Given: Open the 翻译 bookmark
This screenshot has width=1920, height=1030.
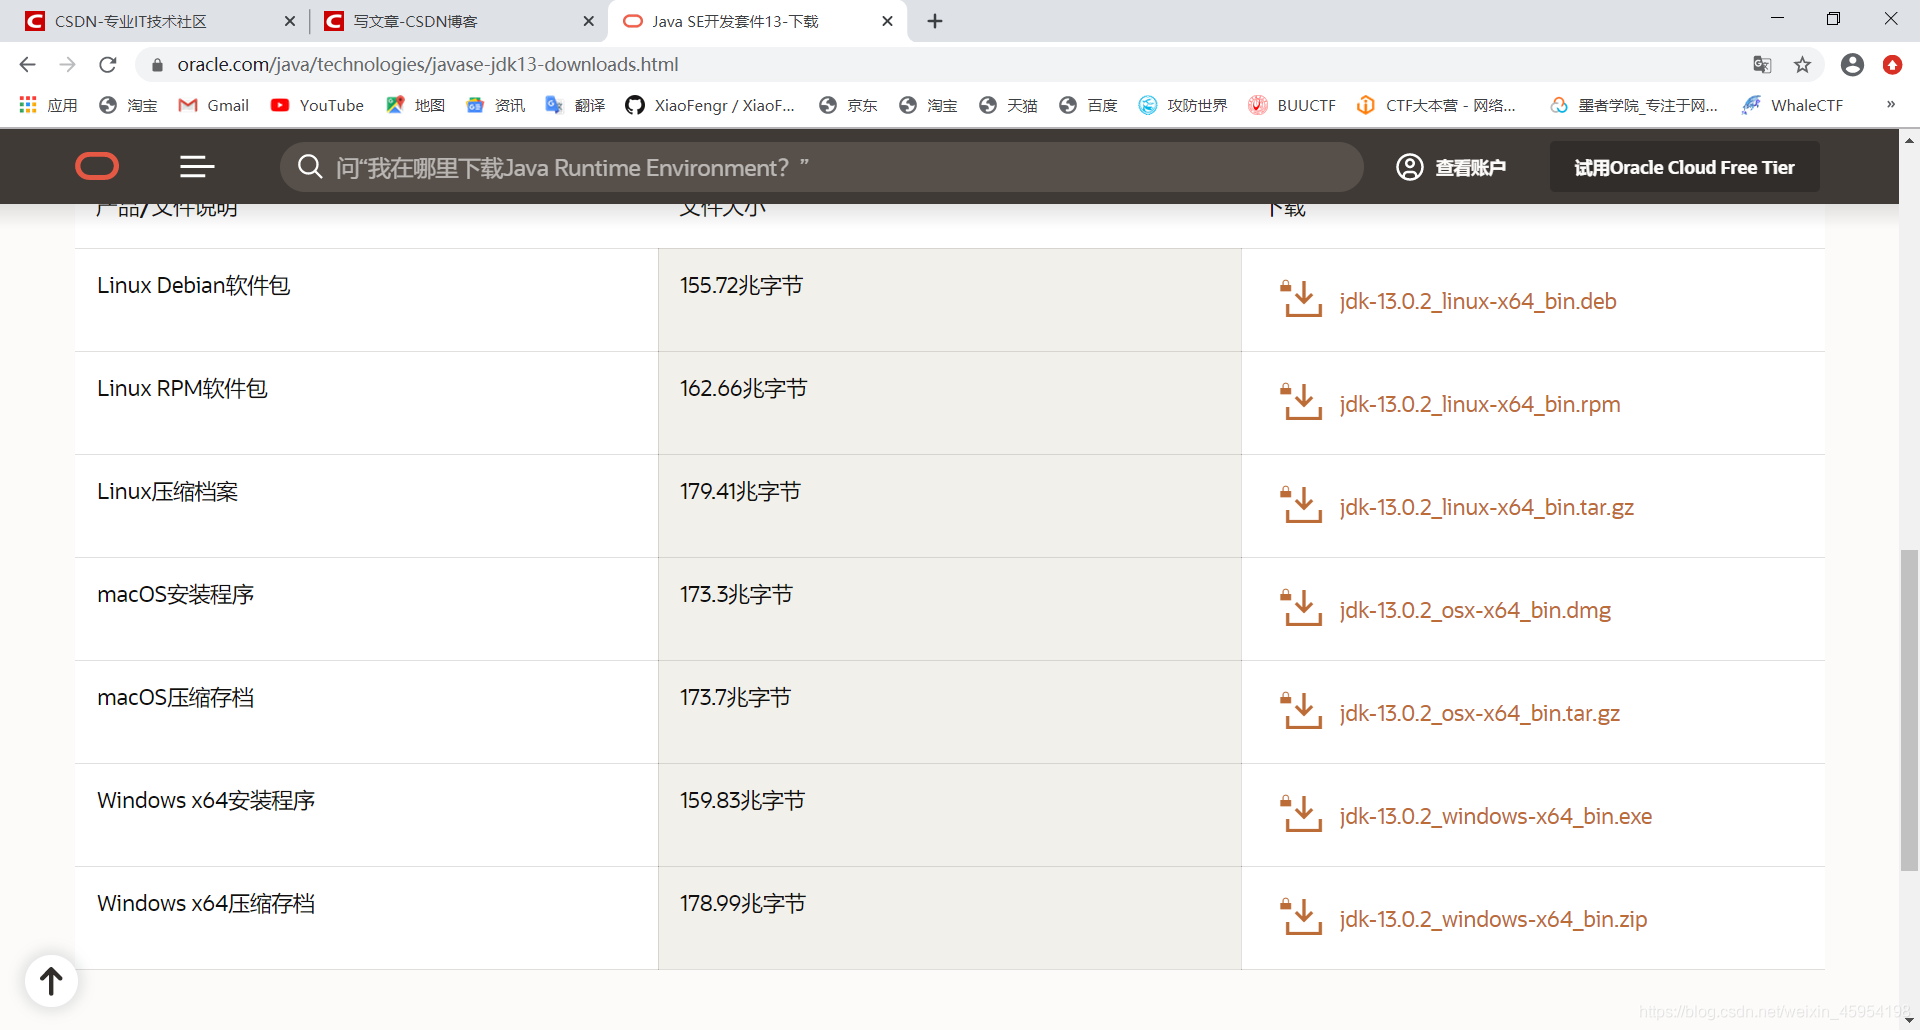Looking at the screenshot, I should tap(575, 105).
